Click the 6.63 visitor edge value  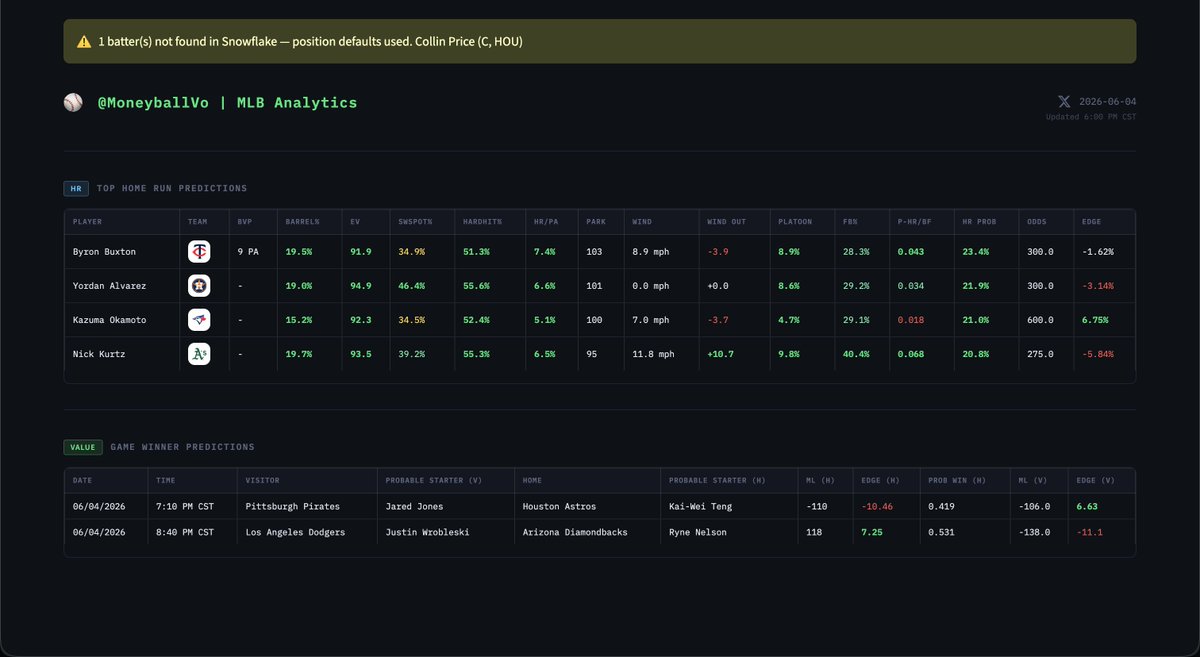pos(1087,506)
